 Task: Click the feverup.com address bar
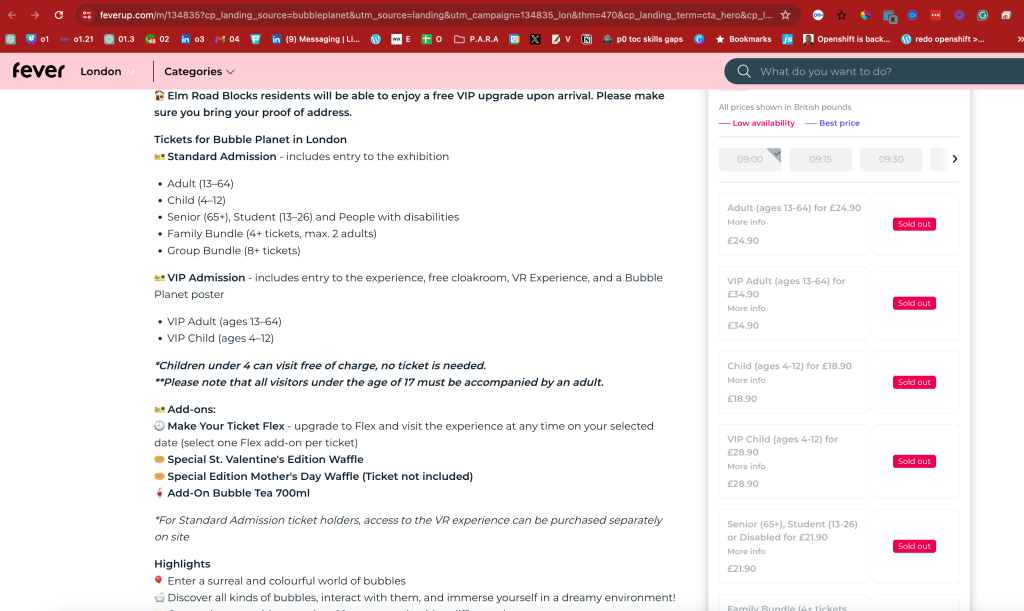[x=436, y=14]
